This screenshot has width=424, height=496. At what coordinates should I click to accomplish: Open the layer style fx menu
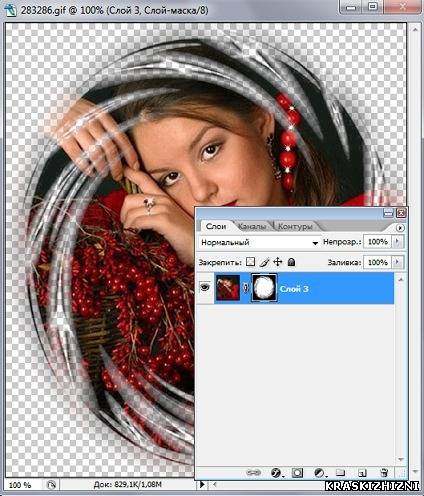click(276, 473)
